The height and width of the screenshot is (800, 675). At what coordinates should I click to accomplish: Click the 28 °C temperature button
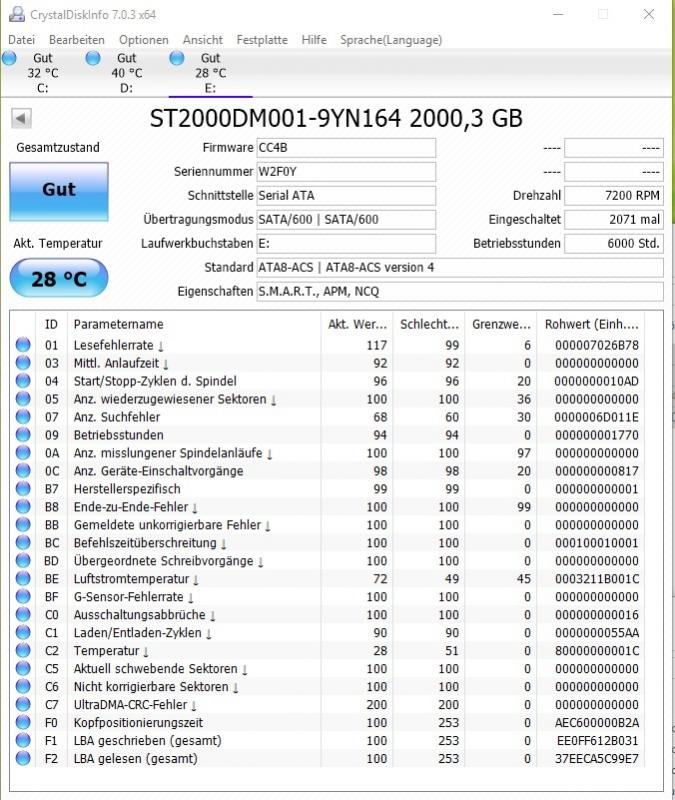point(59,278)
